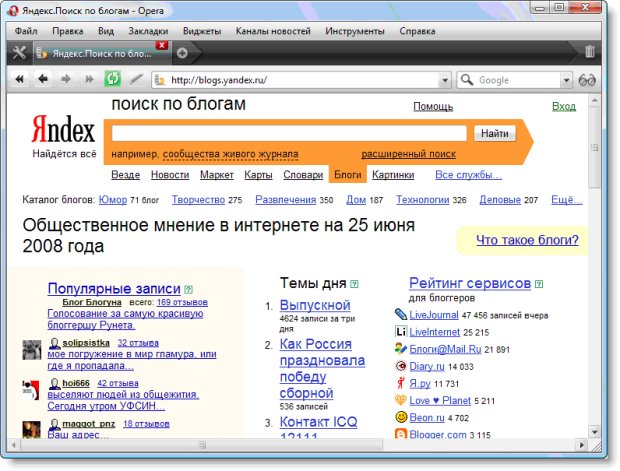The width and height of the screenshot is (620, 471).
Task: Open the closed tabs trash icon
Action: click(x=590, y=52)
